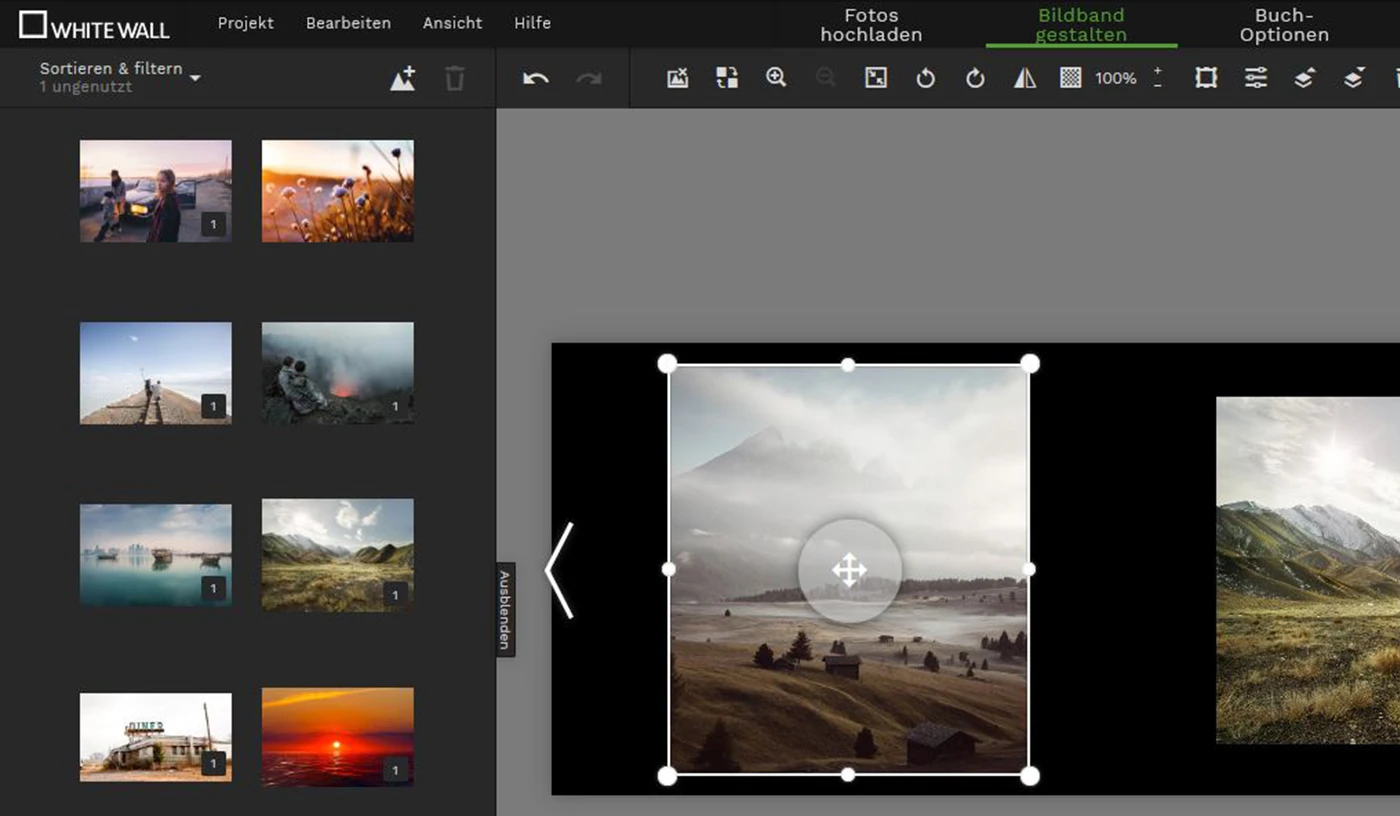
Task: Flip the image horizontally
Action: (x=1025, y=78)
